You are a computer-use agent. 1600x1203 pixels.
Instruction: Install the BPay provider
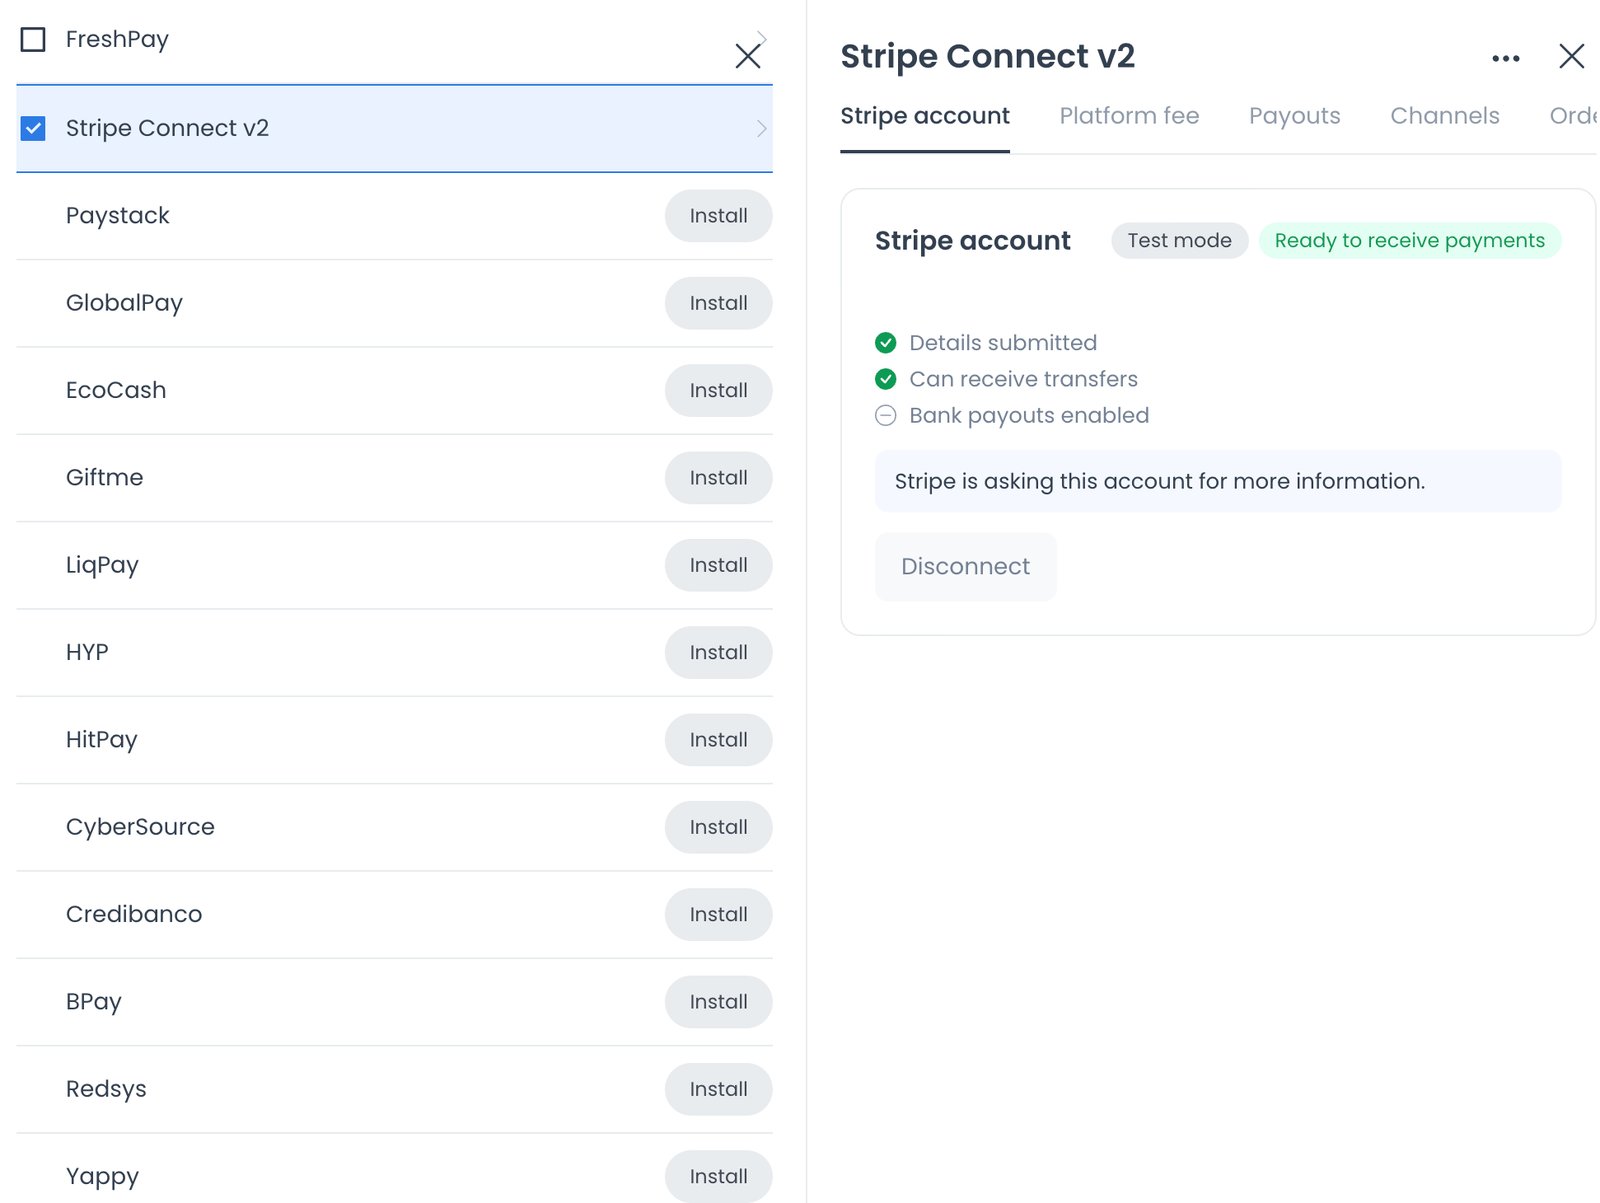[718, 1002]
